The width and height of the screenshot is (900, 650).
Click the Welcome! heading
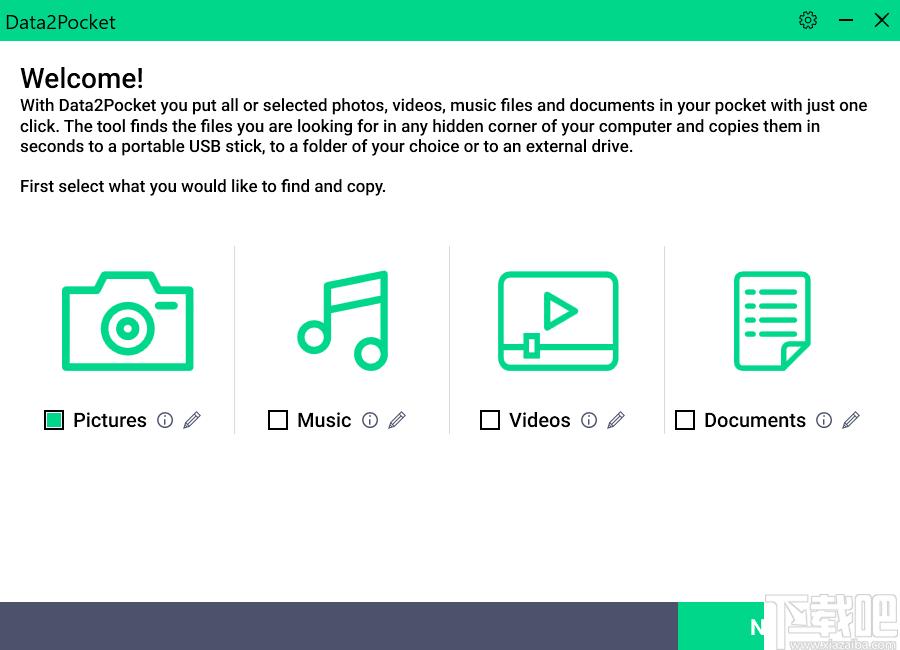click(82, 78)
